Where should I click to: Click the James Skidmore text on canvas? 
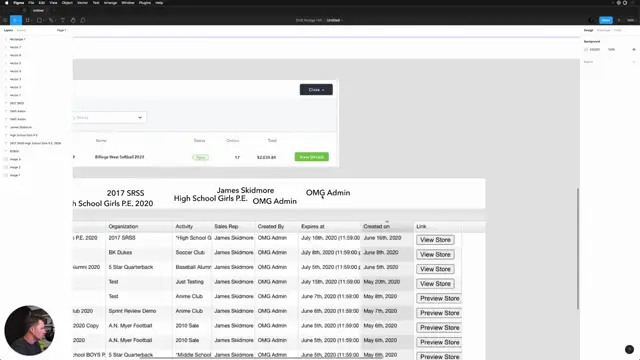(x=245, y=190)
